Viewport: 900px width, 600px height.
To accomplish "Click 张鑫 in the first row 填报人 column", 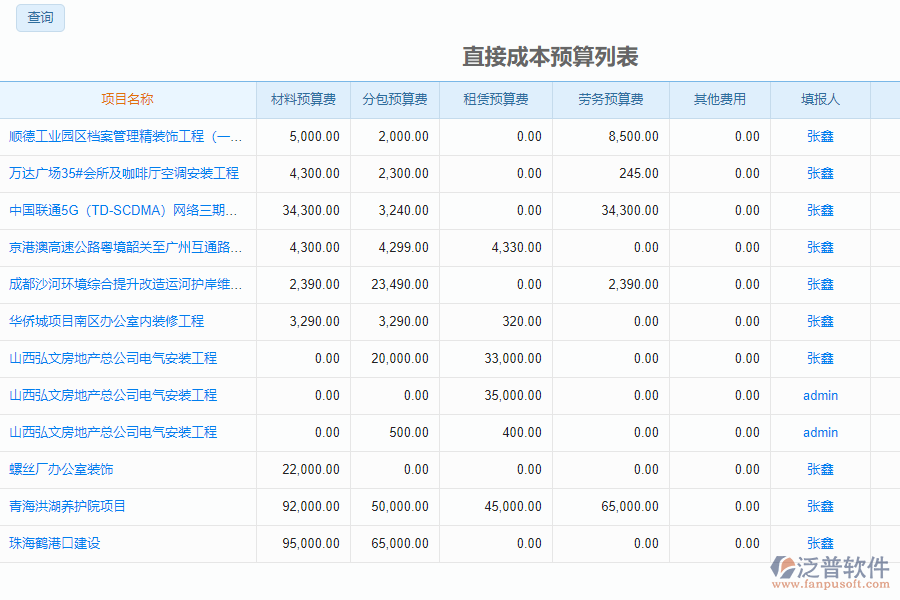I will pos(819,136).
